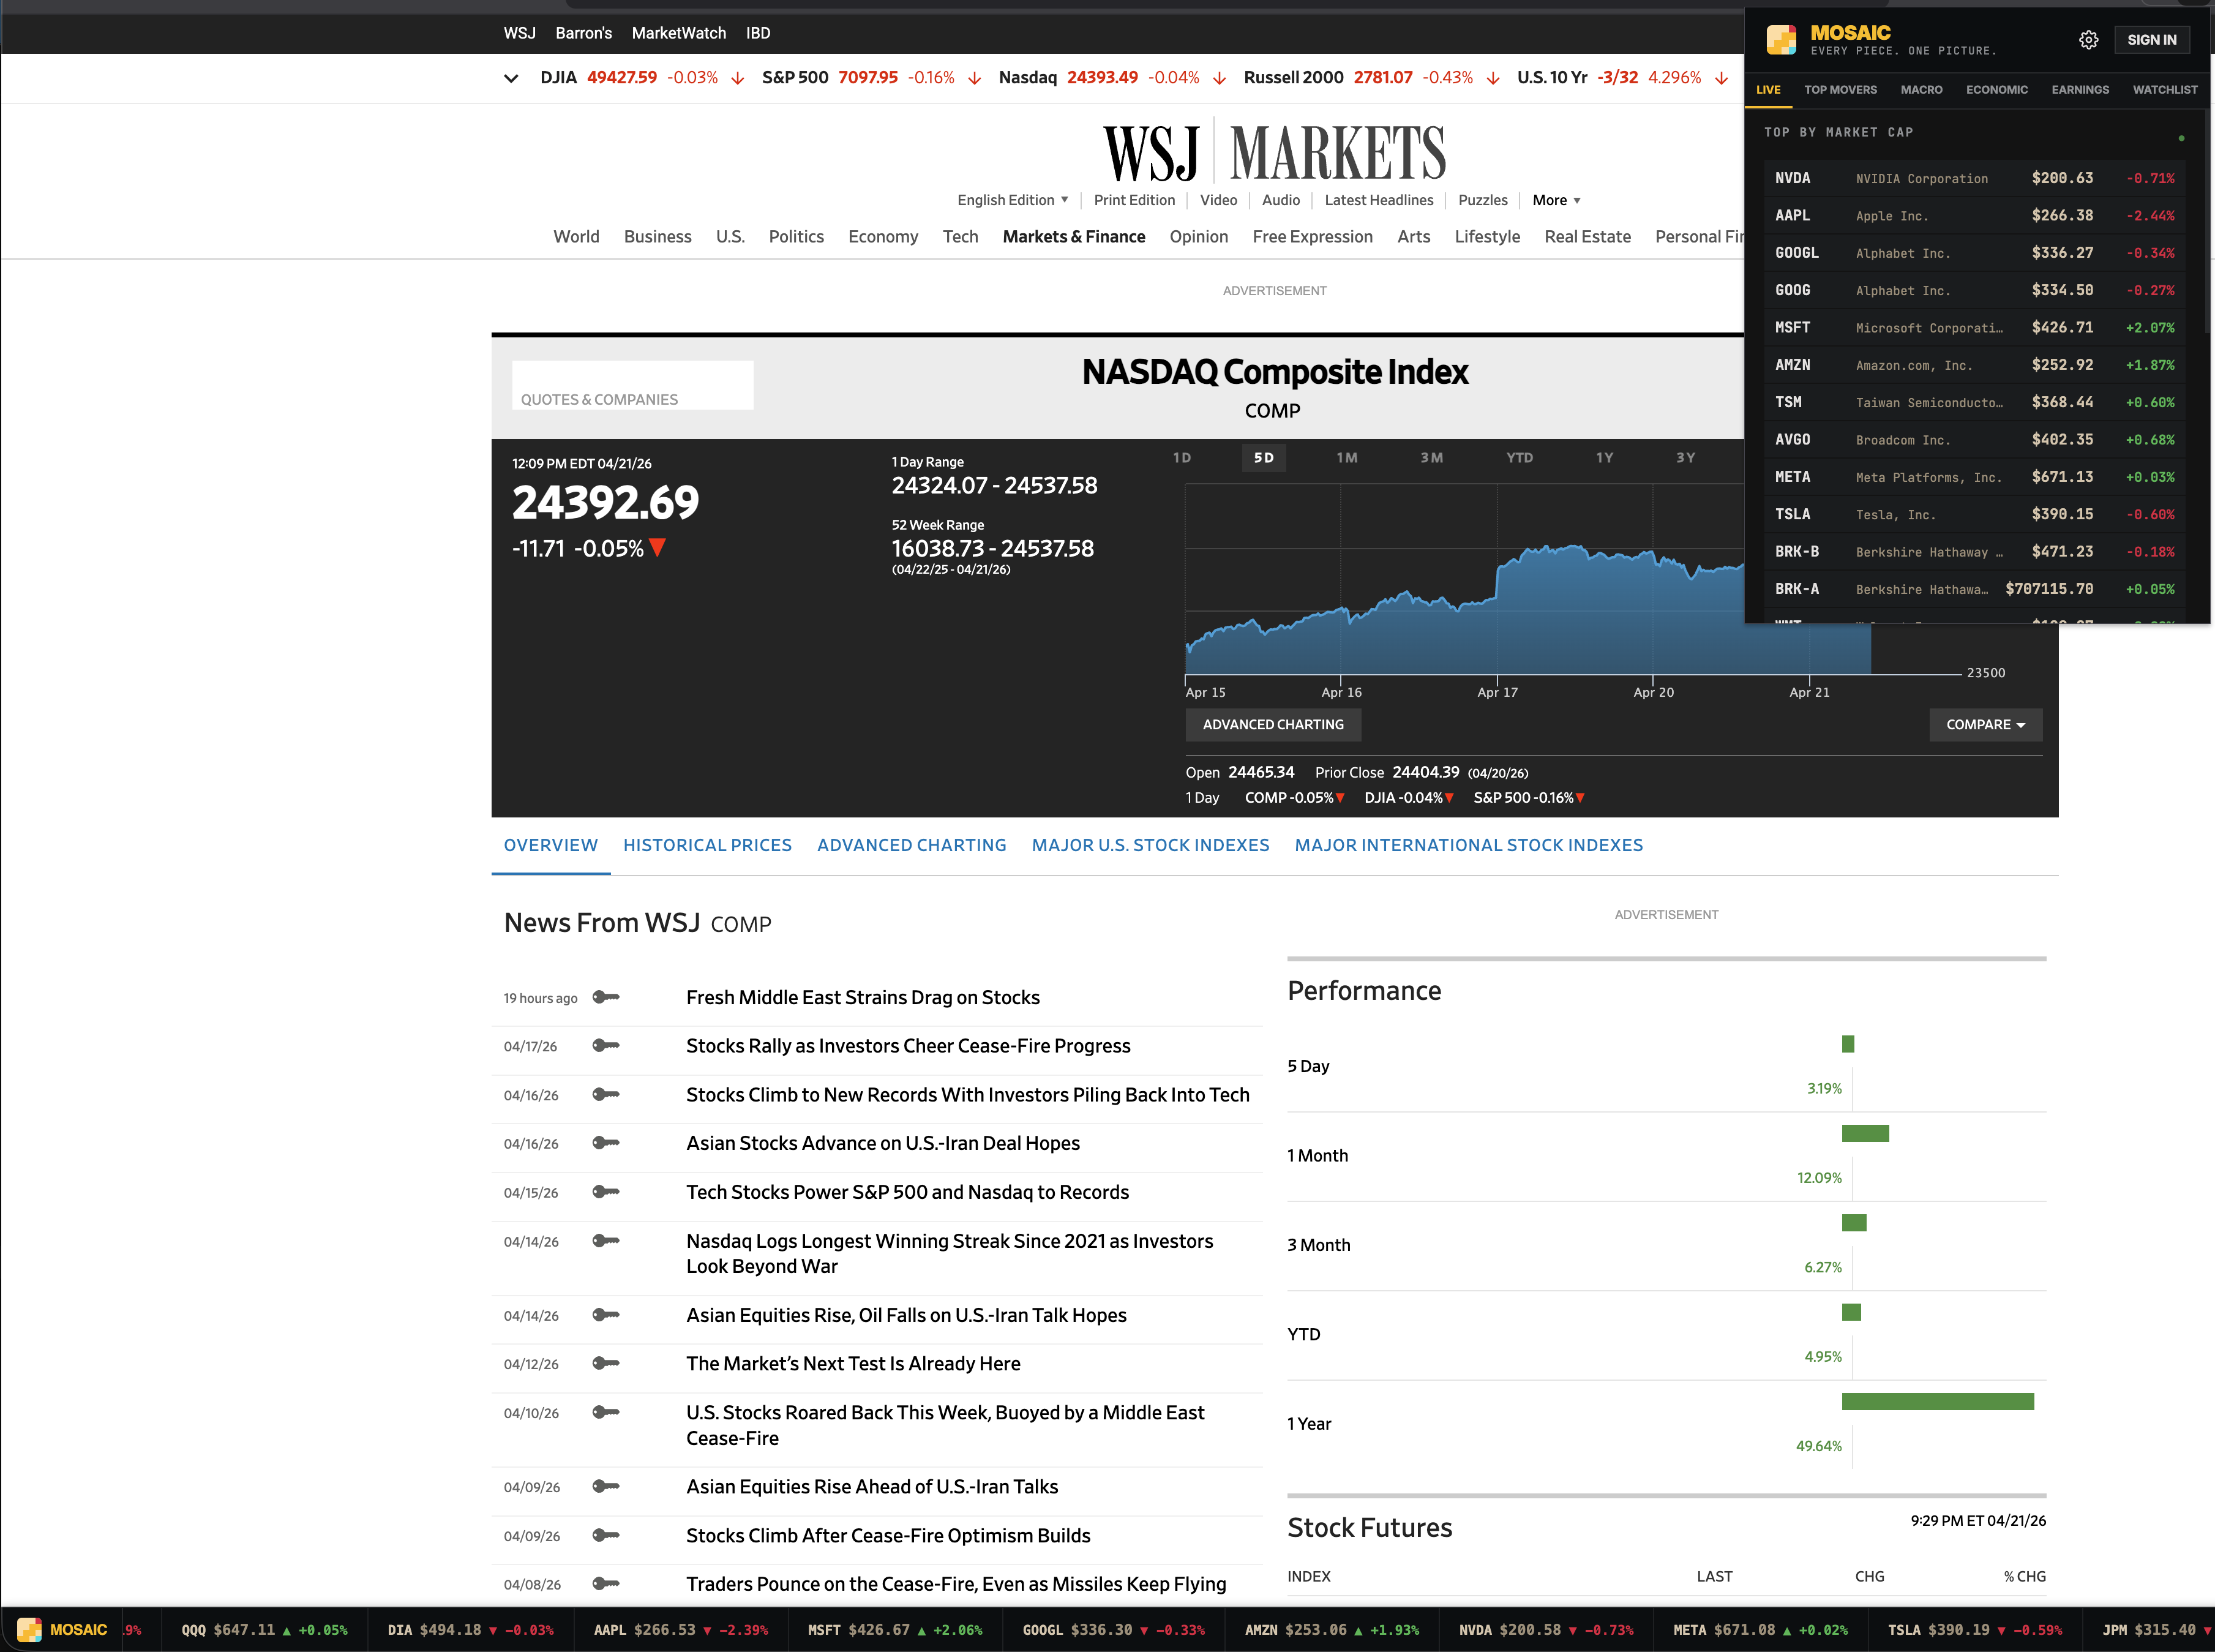This screenshot has width=2215, height=1652.
Task: Switch to the Earnings tab in Mosaic
Action: pos(2080,90)
